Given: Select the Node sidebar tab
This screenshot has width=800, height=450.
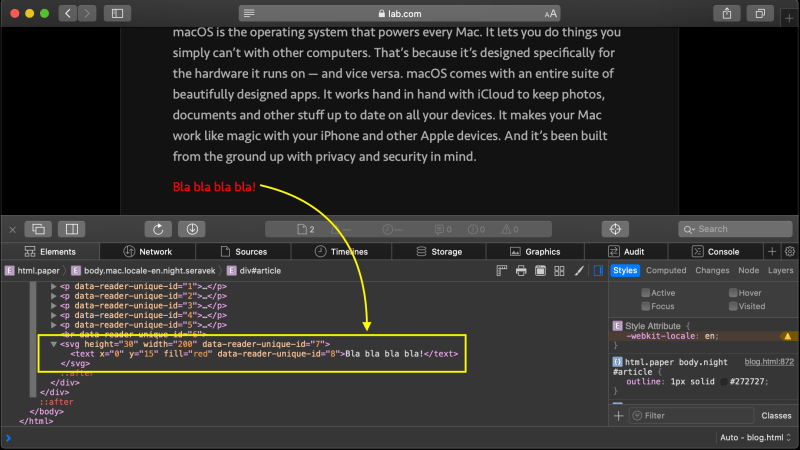Looking at the screenshot, I should pyautogui.click(x=748, y=270).
